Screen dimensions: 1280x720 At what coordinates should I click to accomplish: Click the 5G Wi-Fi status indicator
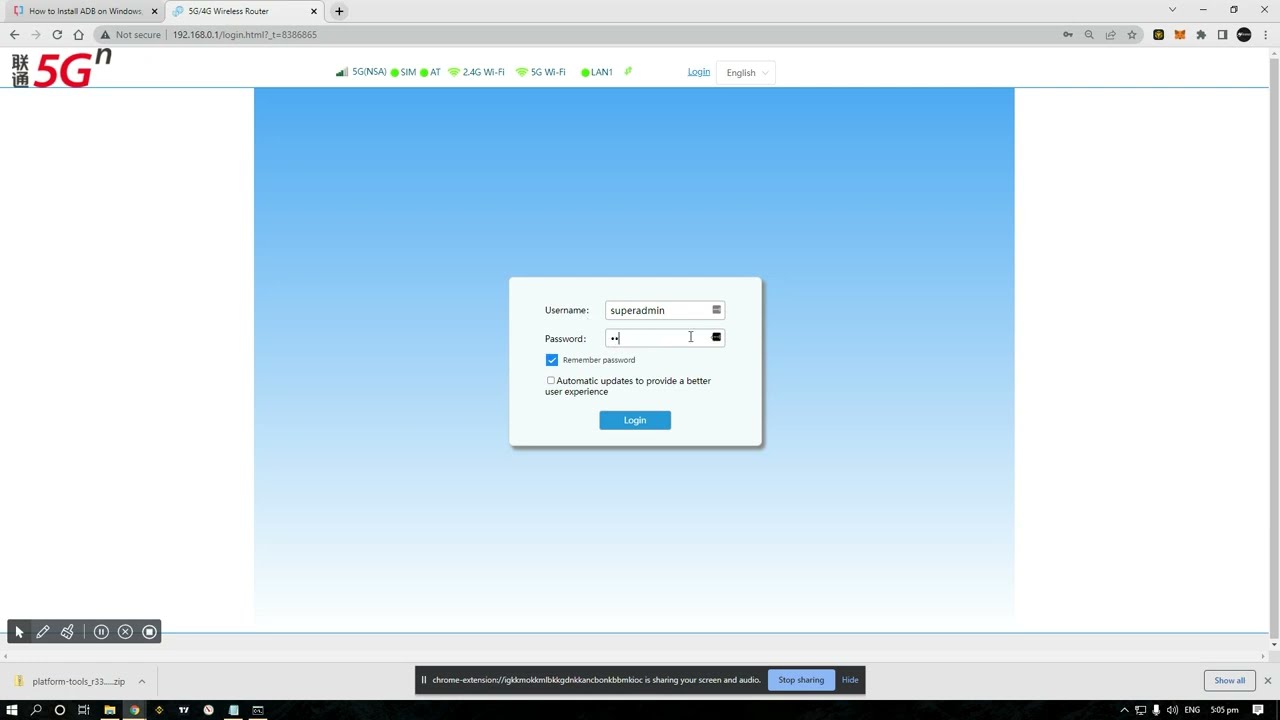540,72
